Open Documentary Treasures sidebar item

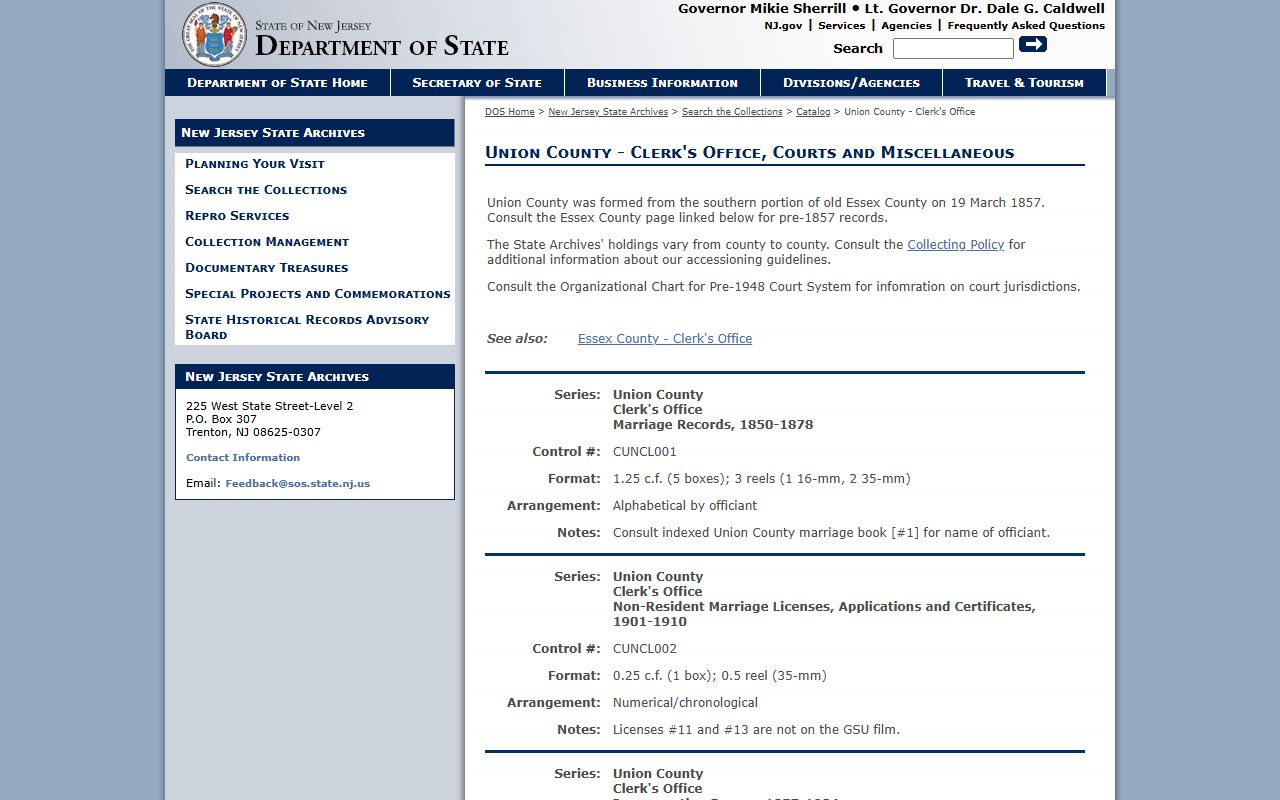tap(267, 268)
